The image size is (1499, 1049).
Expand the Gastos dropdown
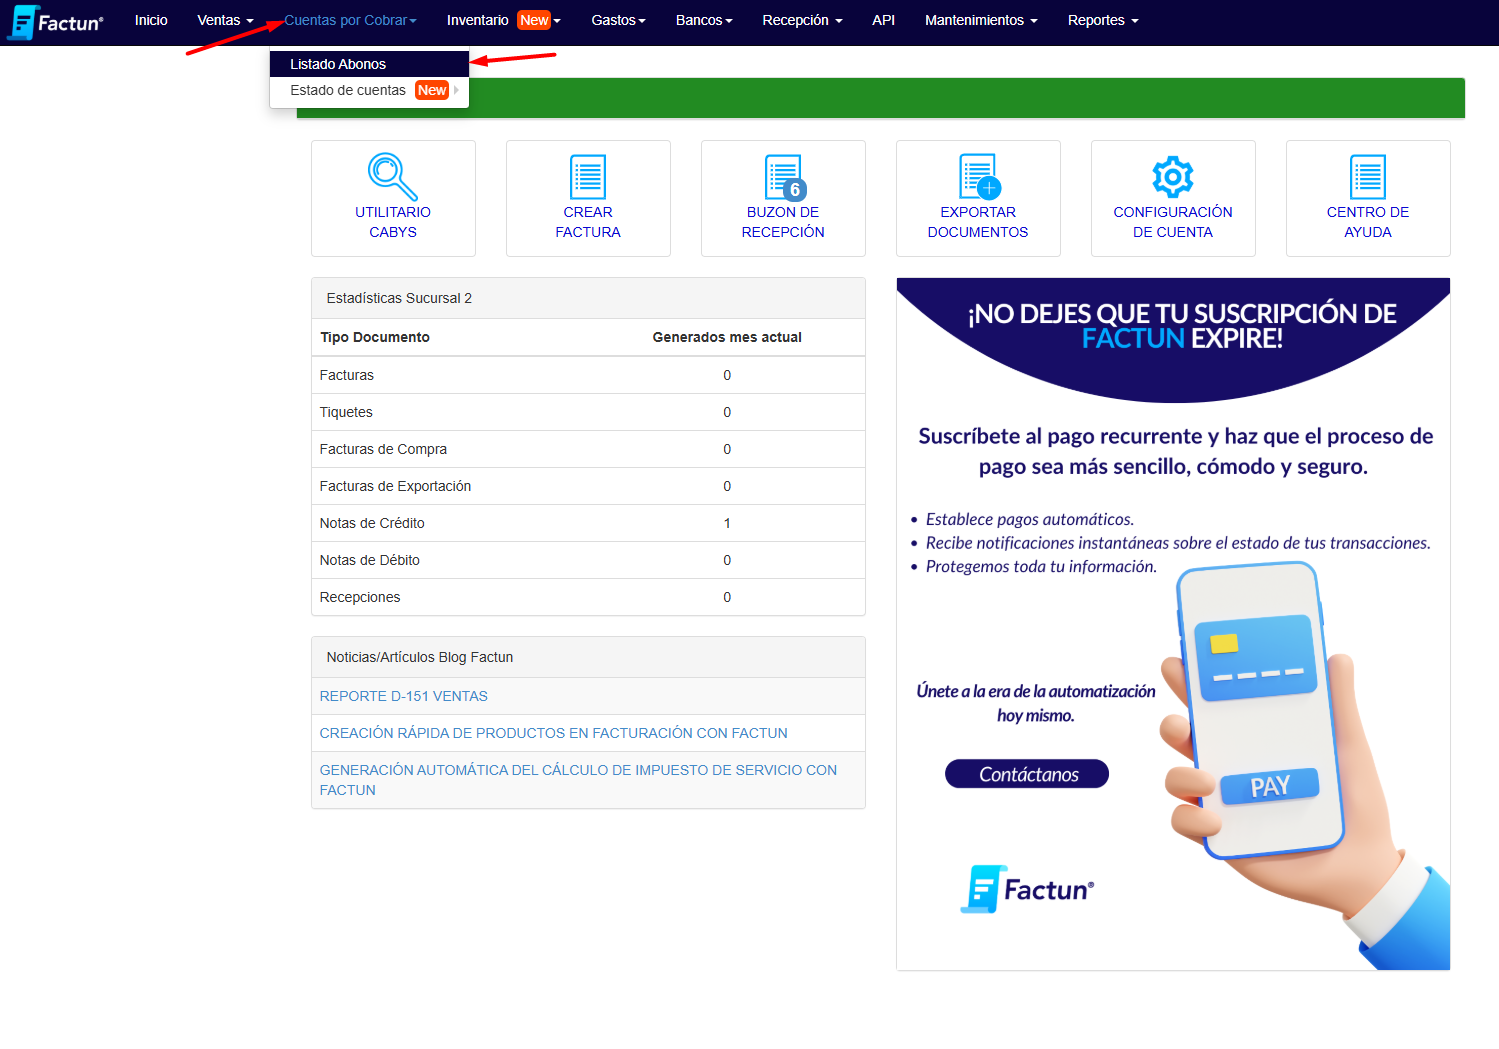click(x=618, y=20)
